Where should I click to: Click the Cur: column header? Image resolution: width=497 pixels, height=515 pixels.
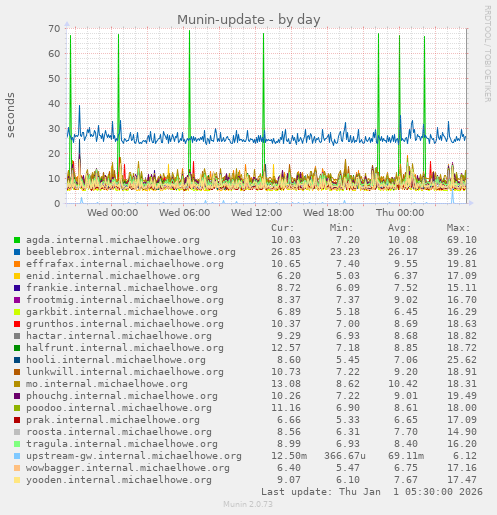click(x=283, y=228)
